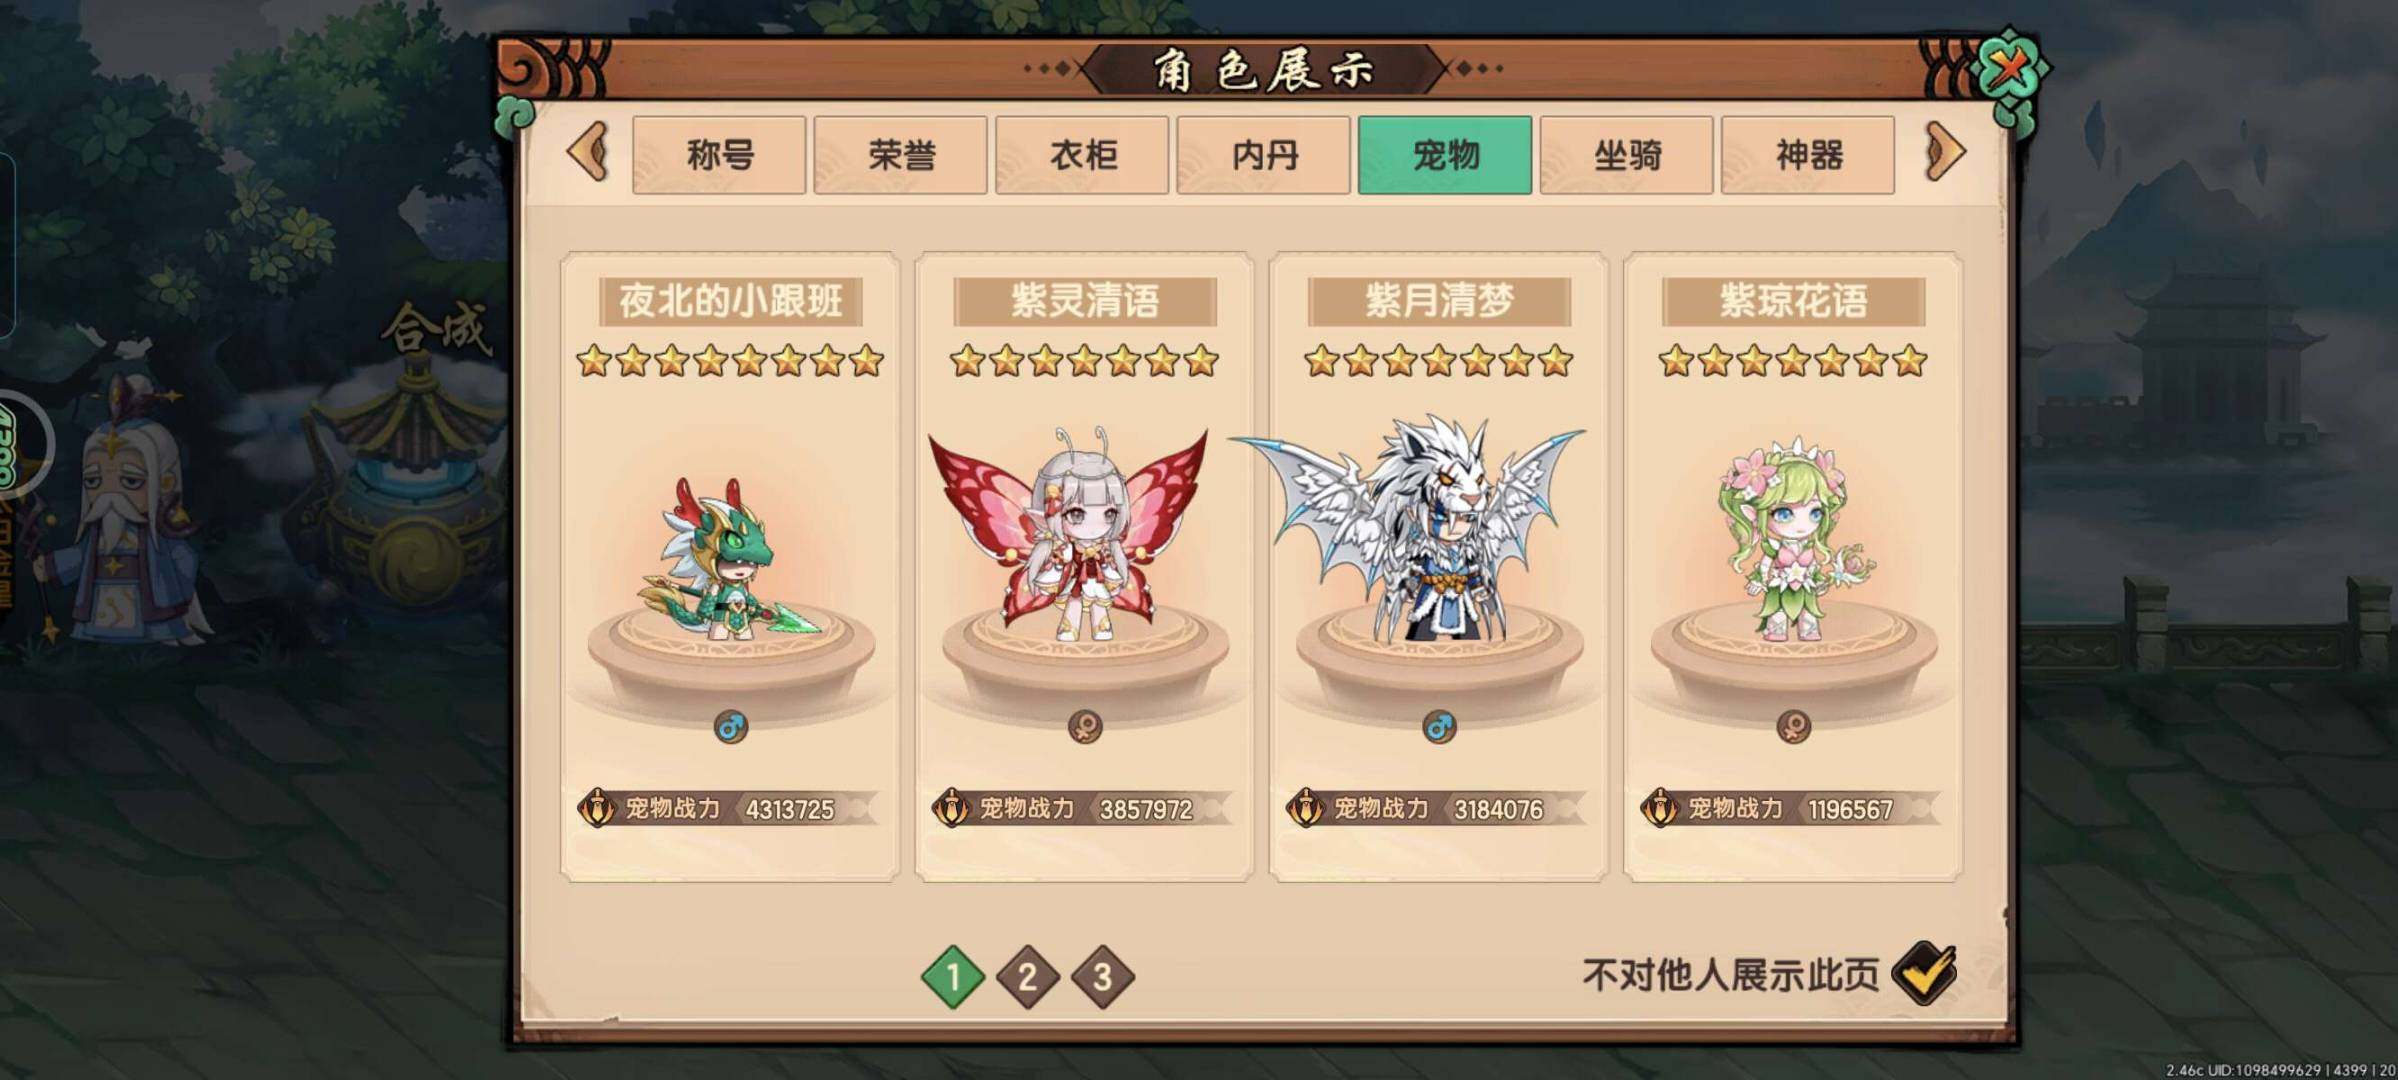
Task: Switch to the 坐骑 tab
Action: pyautogui.click(x=1626, y=155)
